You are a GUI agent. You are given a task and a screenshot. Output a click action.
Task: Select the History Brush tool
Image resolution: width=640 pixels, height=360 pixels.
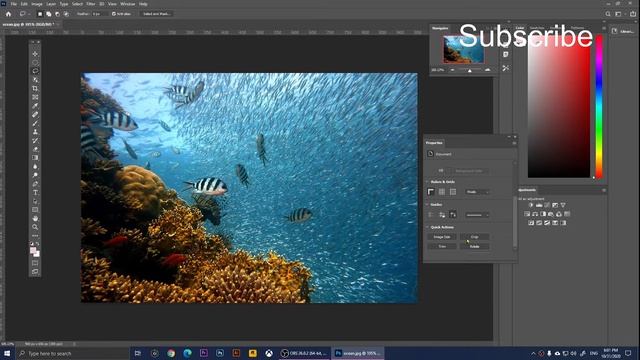pos(35,140)
